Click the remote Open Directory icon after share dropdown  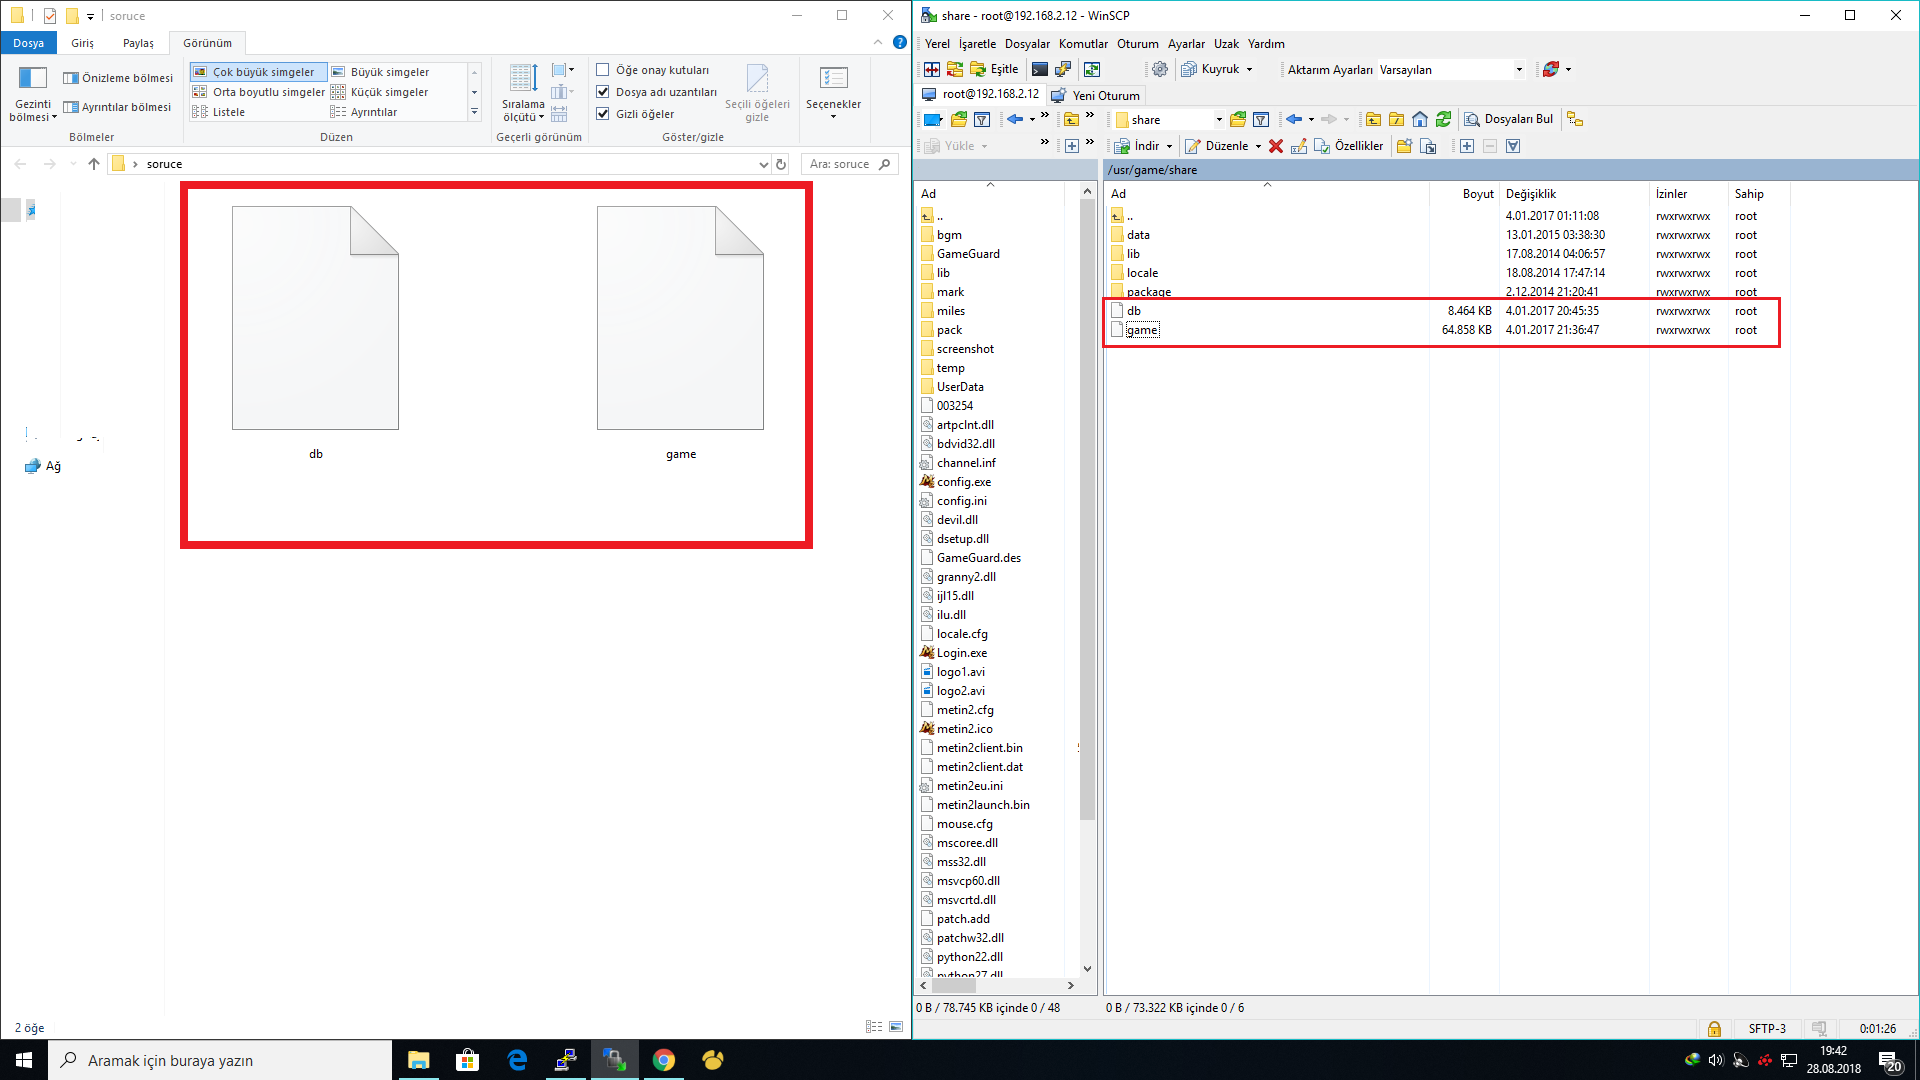click(1238, 119)
